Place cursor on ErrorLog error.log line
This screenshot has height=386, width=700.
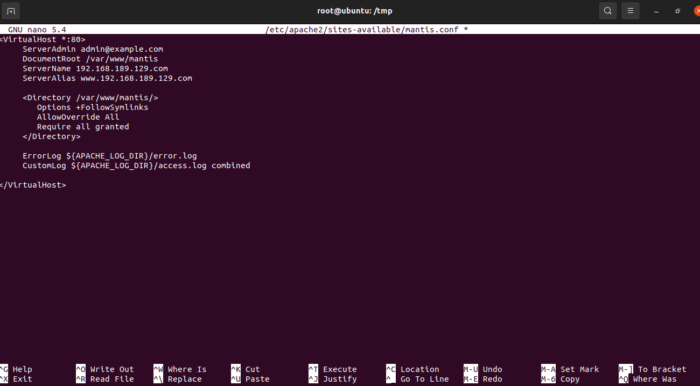(110, 156)
